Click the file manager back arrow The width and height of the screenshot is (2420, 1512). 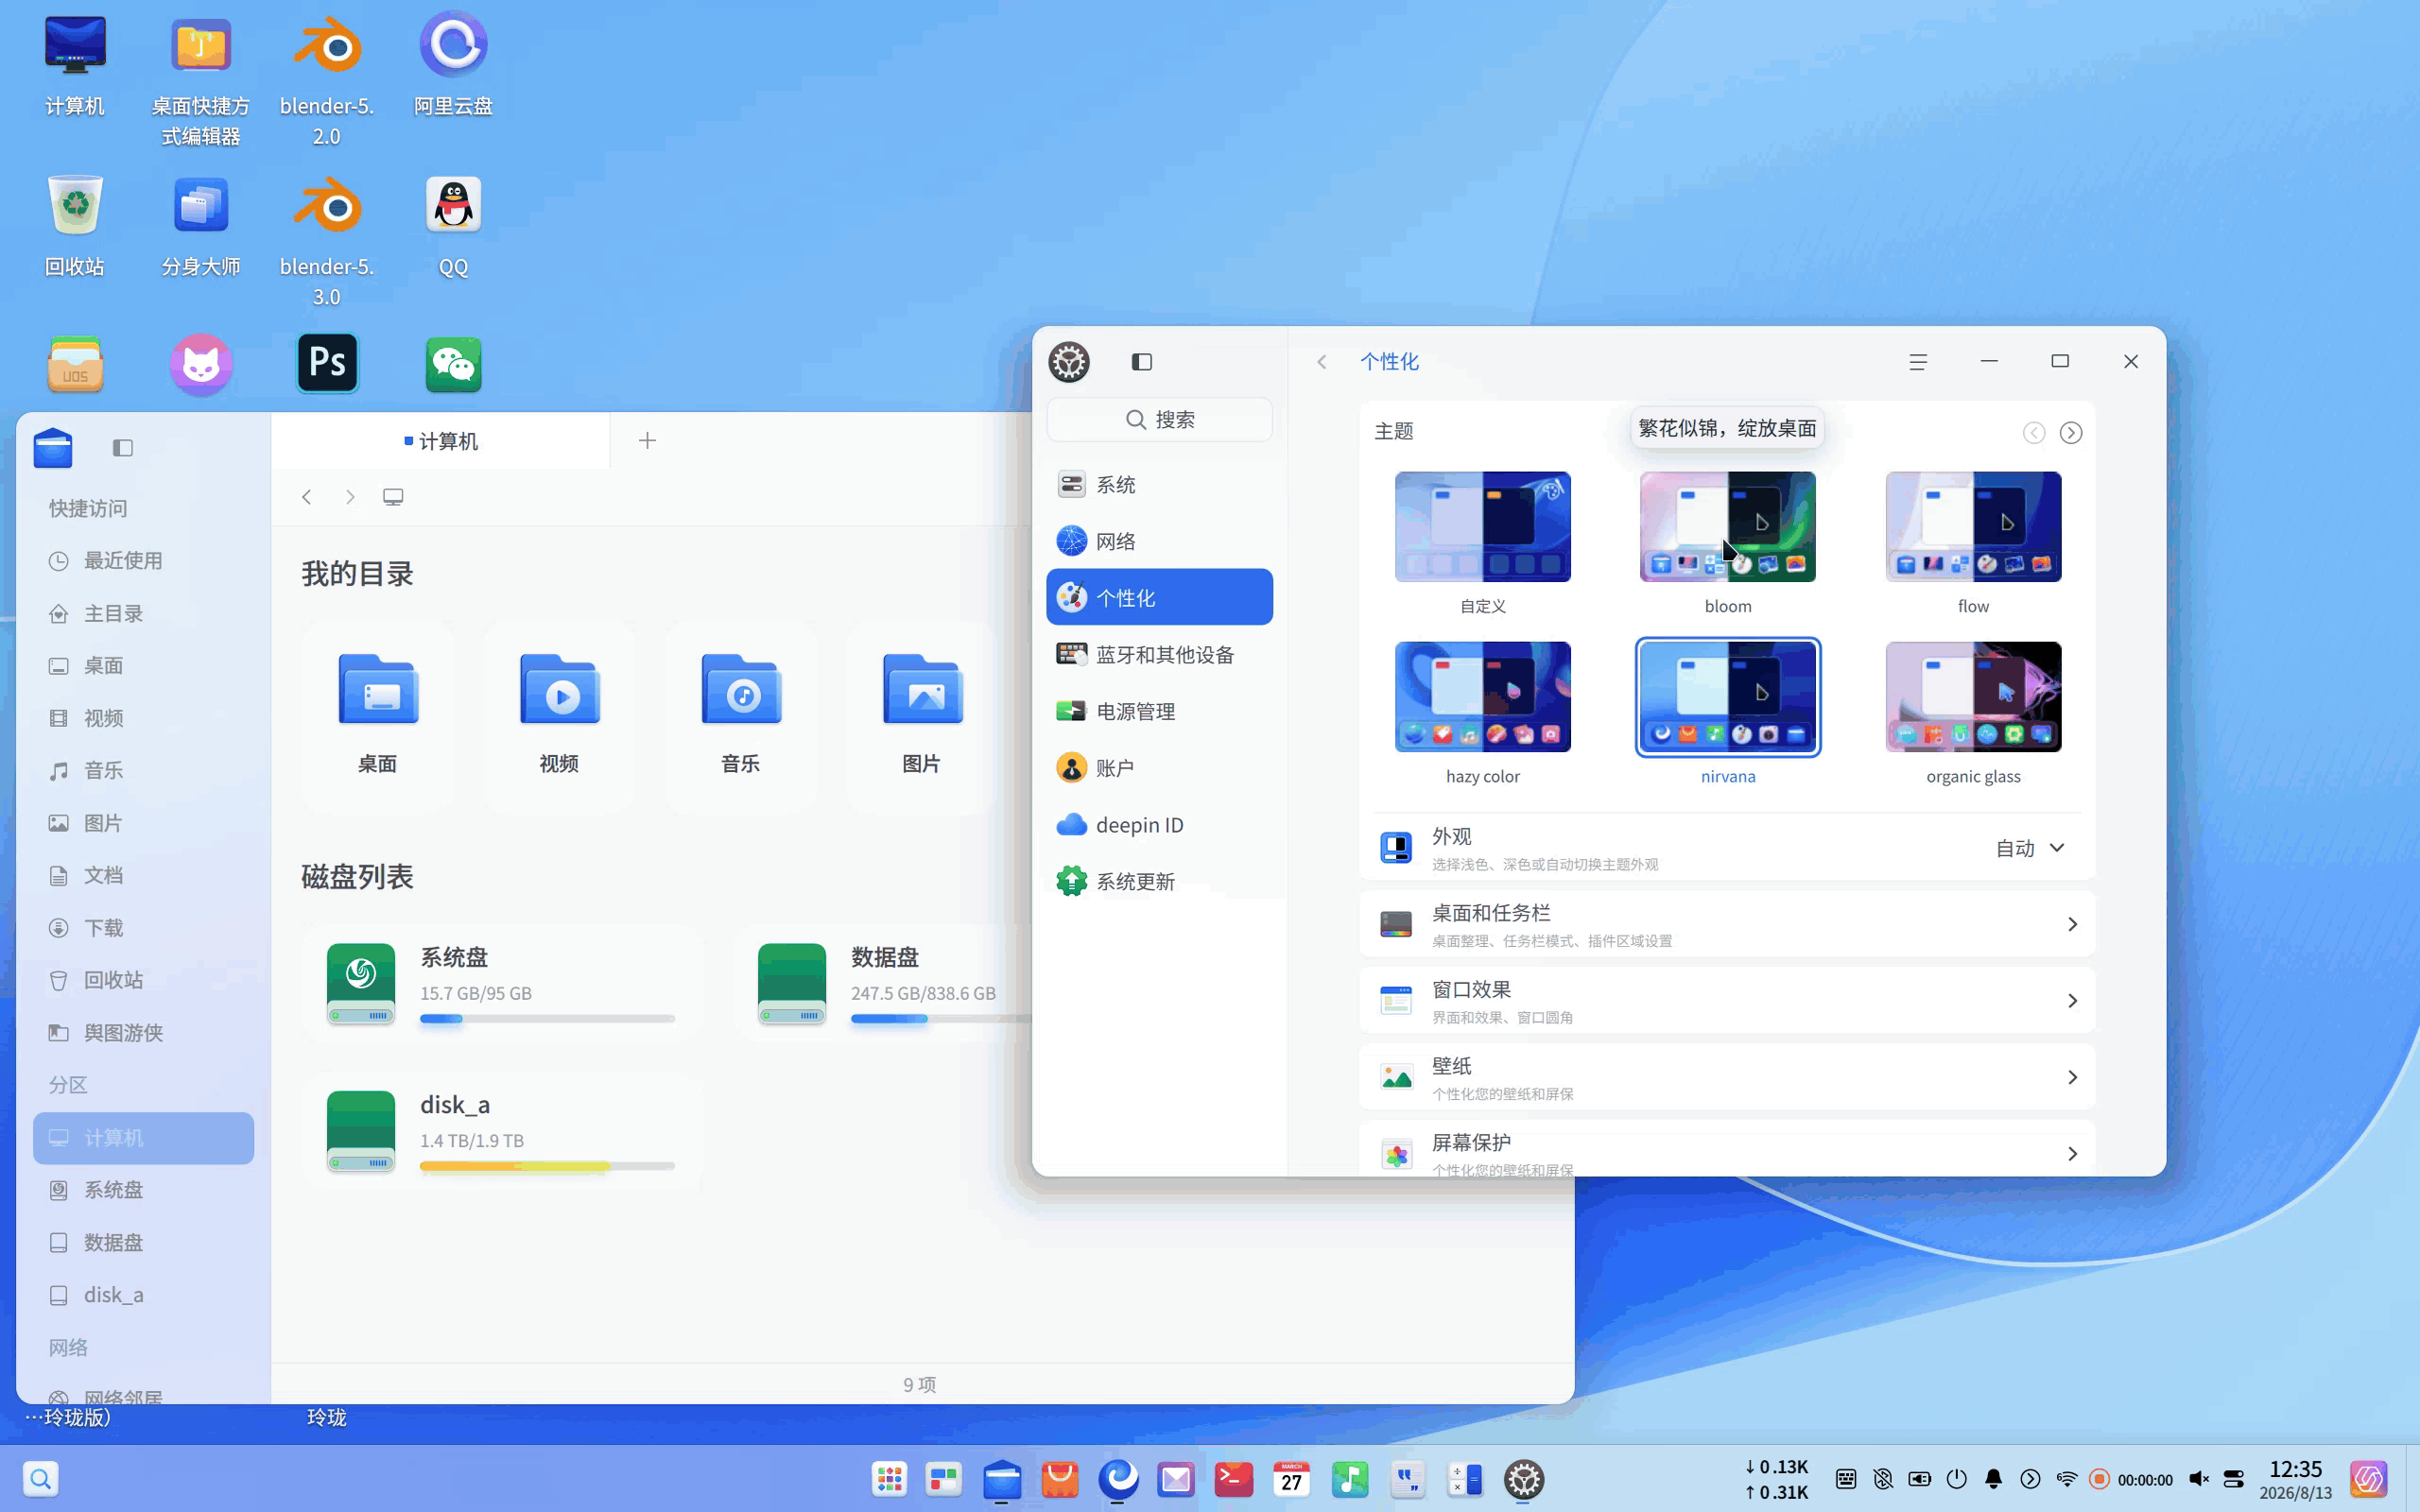coord(307,497)
